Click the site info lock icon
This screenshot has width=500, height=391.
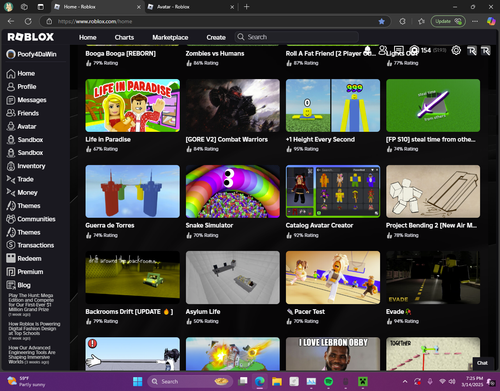coord(49,21)
